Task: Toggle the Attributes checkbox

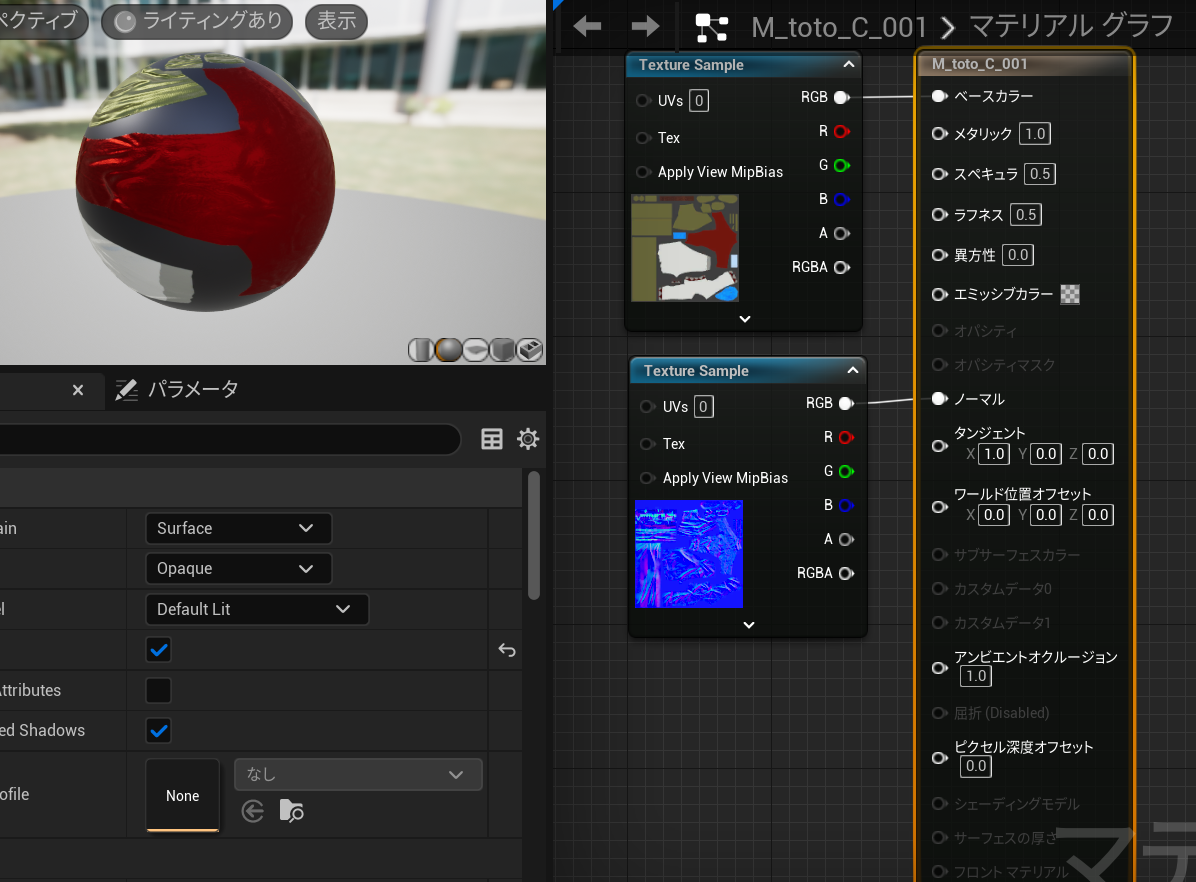Action: pyautogui.click(x=159, y=690)
